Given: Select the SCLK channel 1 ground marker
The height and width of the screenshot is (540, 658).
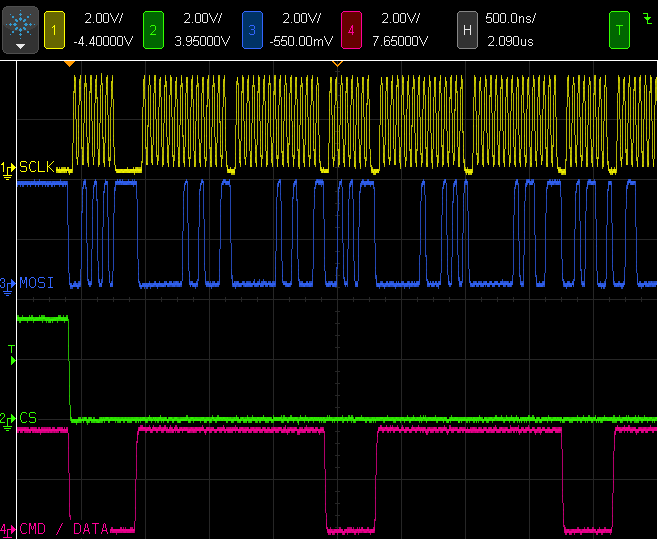Looking at the screenshot, I should coord(8,167).
